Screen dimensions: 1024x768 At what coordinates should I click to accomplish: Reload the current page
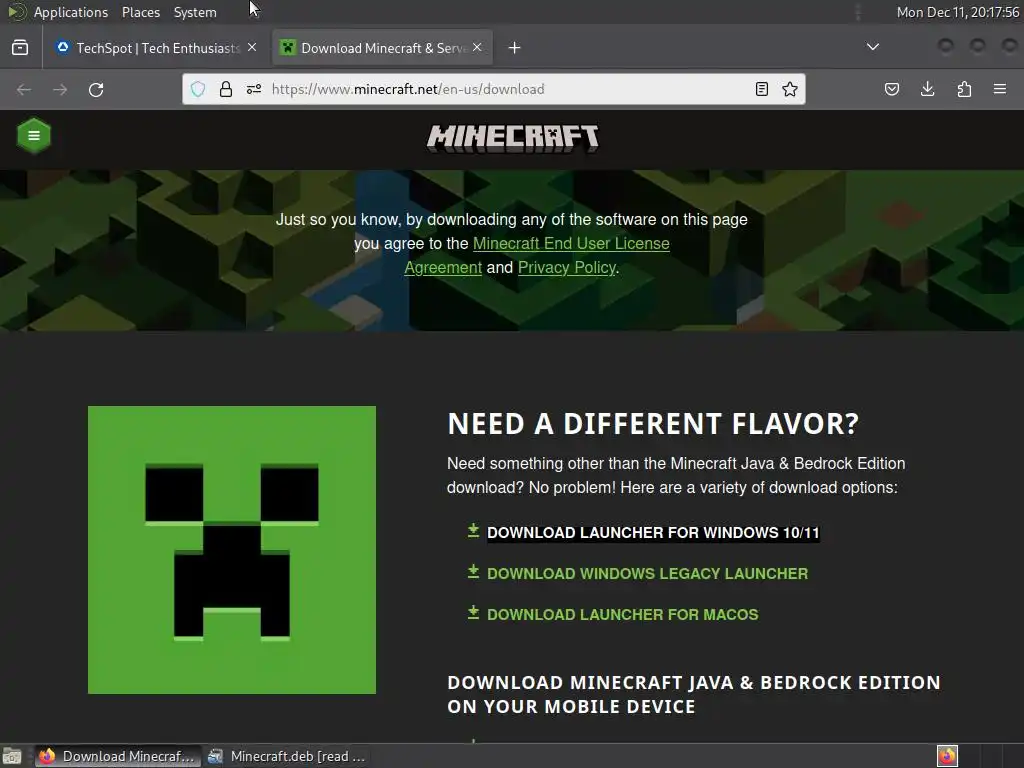pos(96,89)
